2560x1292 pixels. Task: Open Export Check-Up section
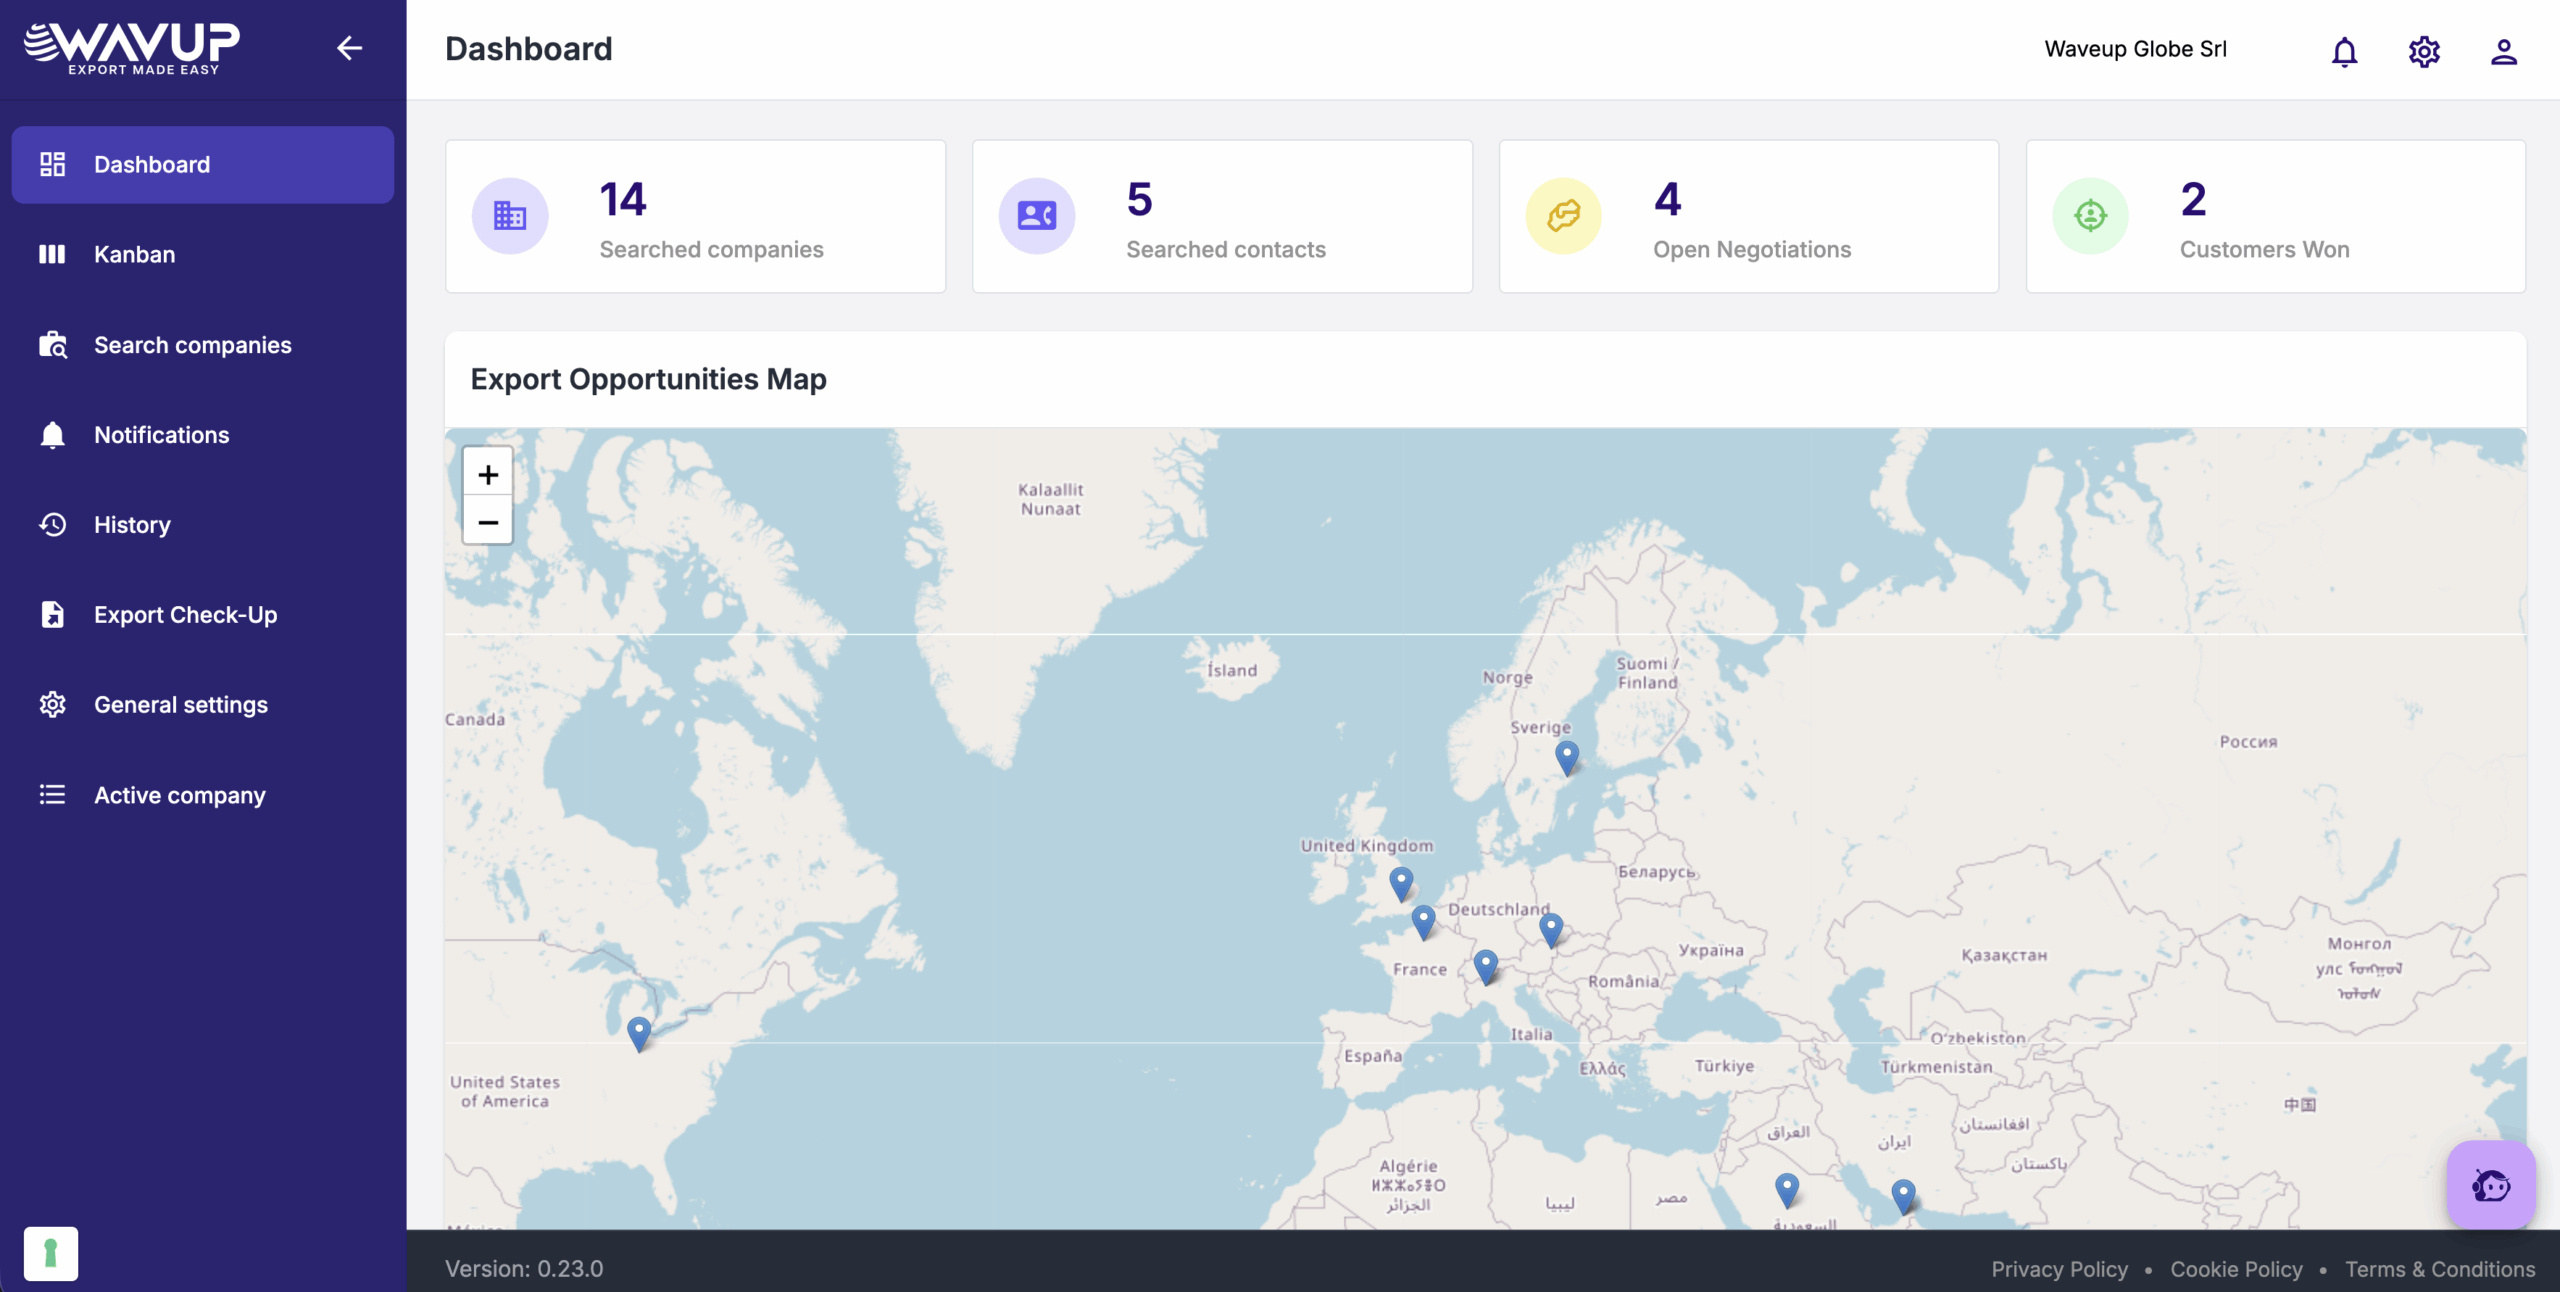[x=185, y=615]
